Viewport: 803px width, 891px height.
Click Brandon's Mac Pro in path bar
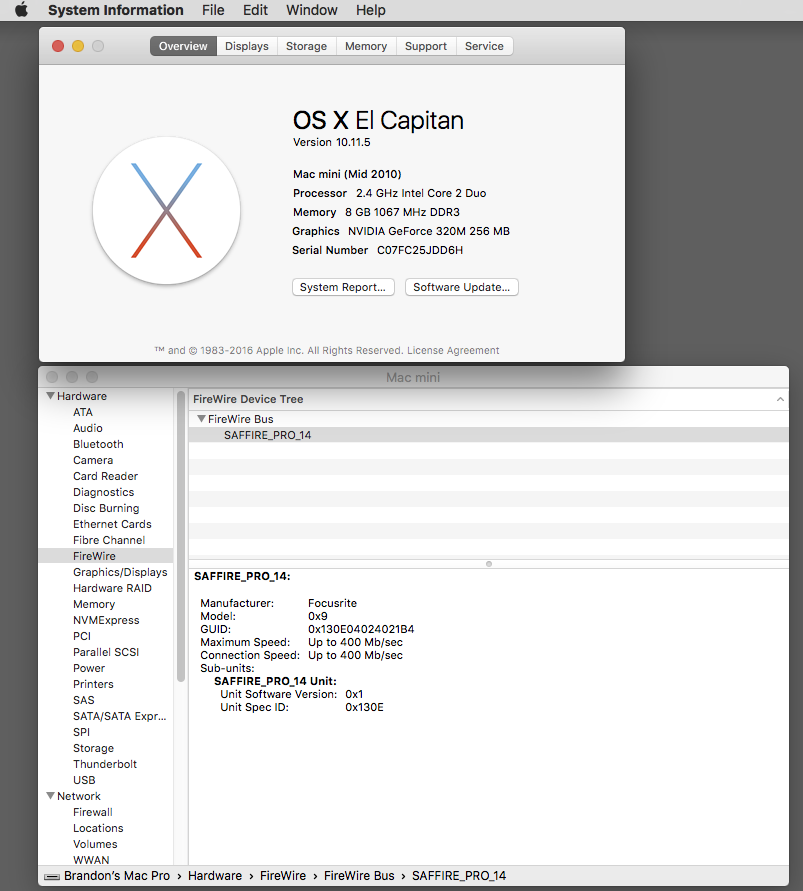coord(117,876)
